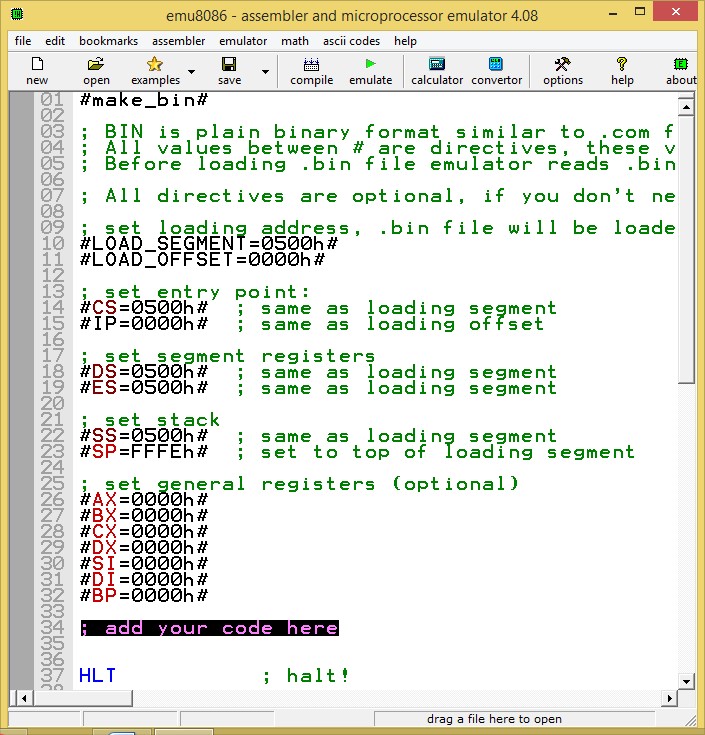Screen dimensions: 705x735
Task: Open the assembler menu
Action: [x=179, y=41]
